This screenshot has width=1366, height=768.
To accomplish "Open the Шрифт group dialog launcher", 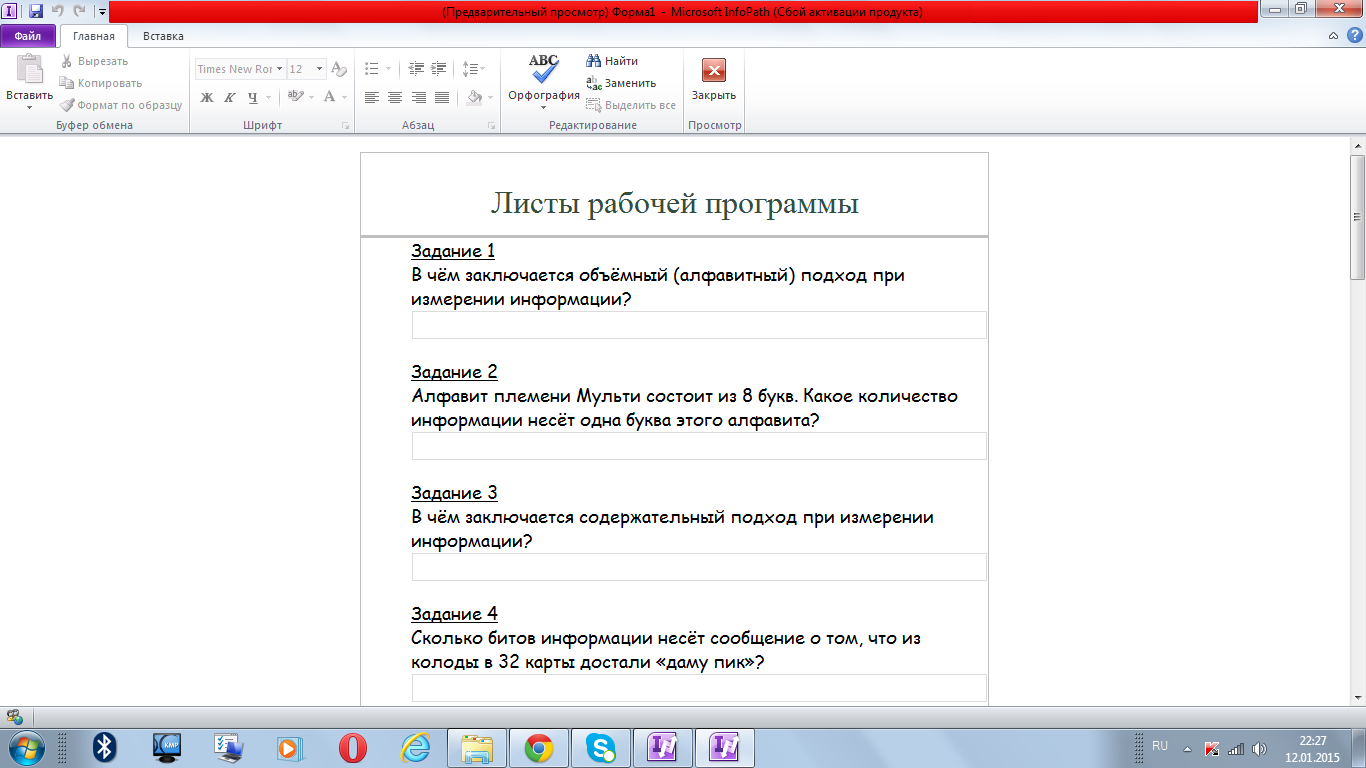I will tap(345, 126).
